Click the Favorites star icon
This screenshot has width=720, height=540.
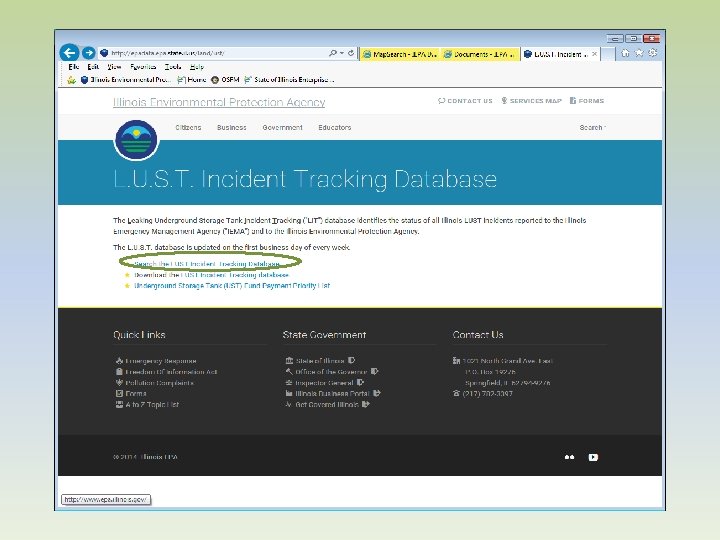tap(639, 53)
